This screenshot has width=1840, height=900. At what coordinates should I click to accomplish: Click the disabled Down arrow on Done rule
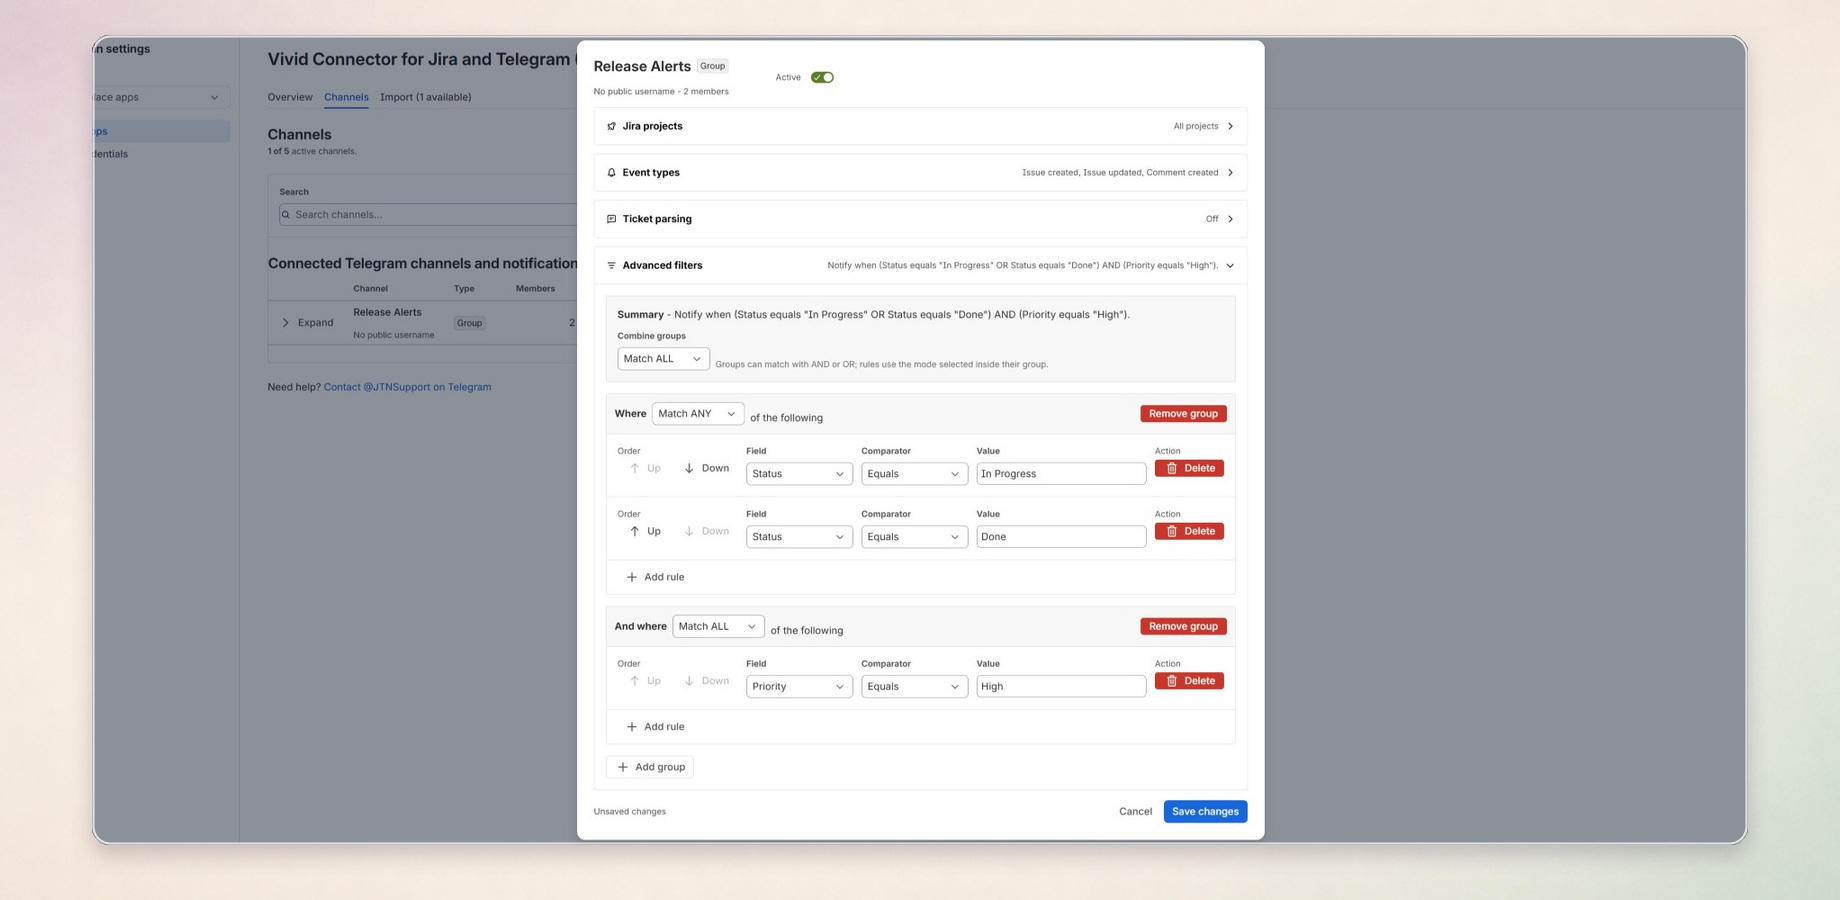[706, 532]
